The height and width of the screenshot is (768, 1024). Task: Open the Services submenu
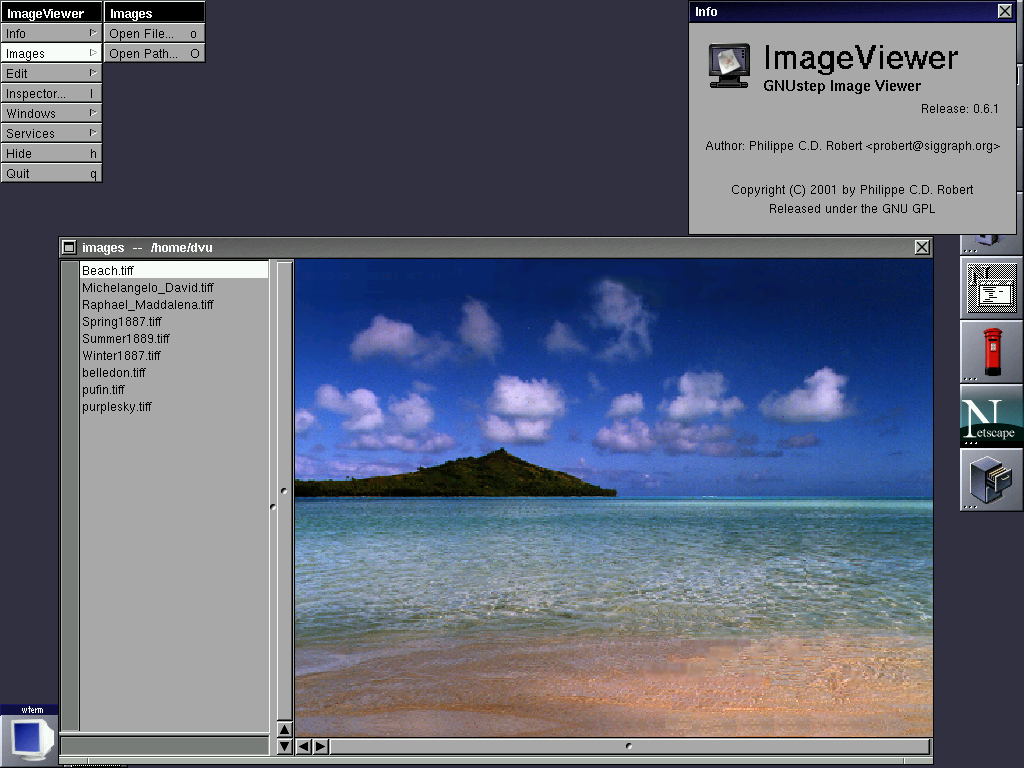51,133
